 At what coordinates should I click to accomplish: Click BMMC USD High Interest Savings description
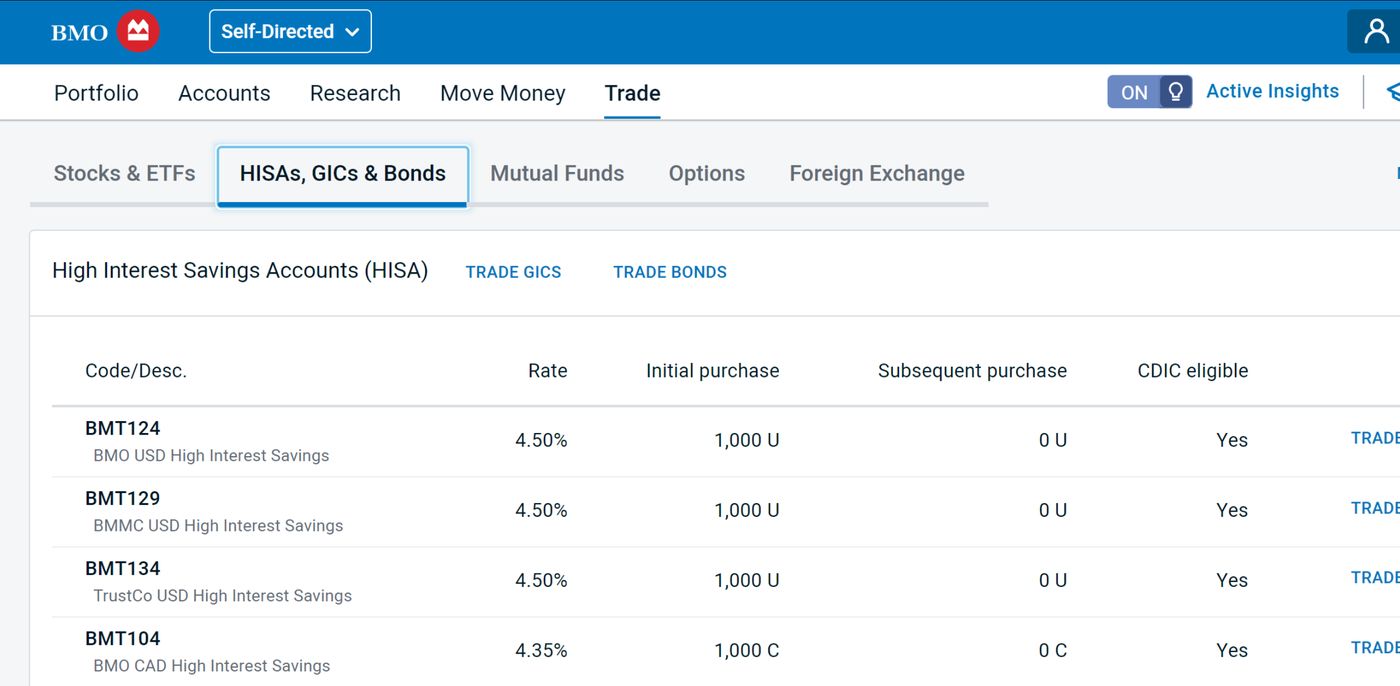point(218,525)
